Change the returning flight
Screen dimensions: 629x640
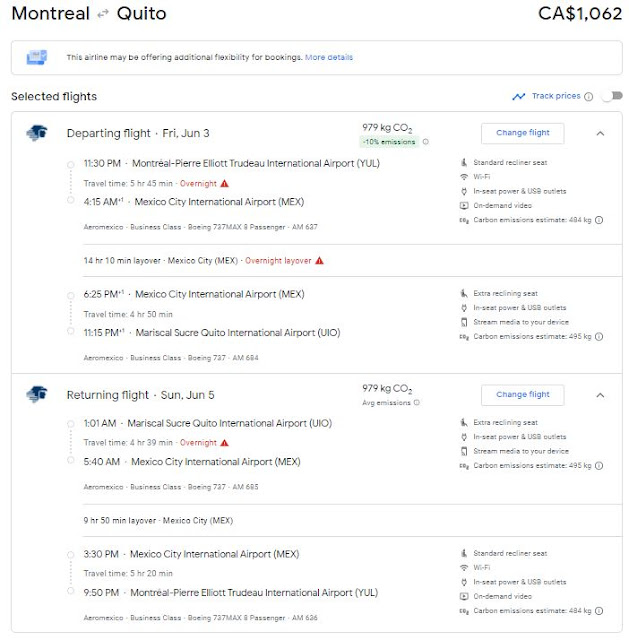(x=522, y=395)
